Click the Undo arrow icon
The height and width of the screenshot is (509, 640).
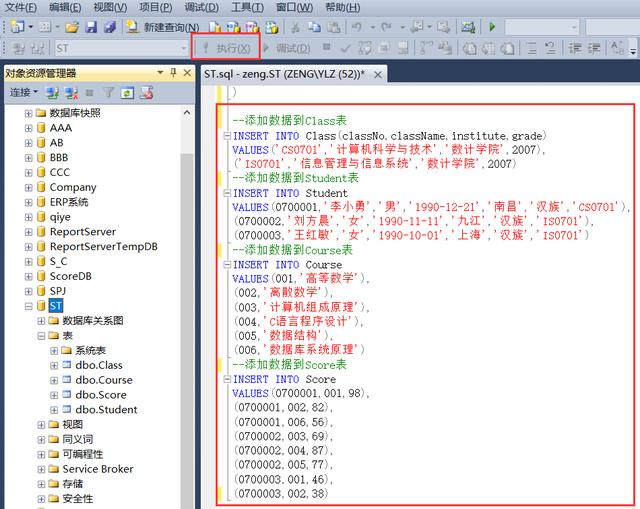pos(357,27)
